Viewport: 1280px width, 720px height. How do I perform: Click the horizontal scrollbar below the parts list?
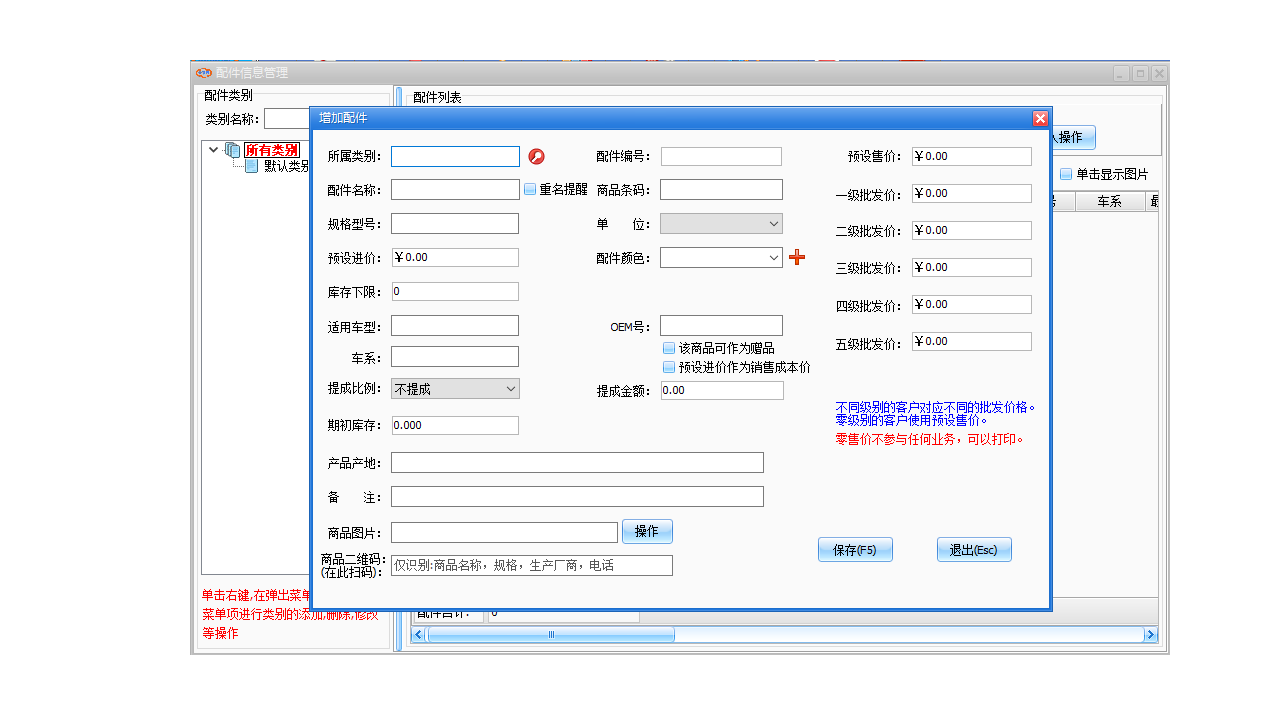click(550, 634)
